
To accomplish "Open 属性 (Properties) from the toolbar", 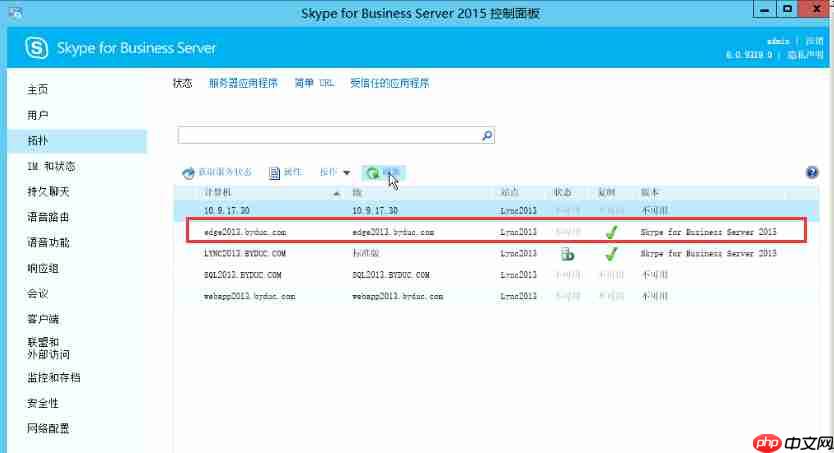I will tap(286, 172).
